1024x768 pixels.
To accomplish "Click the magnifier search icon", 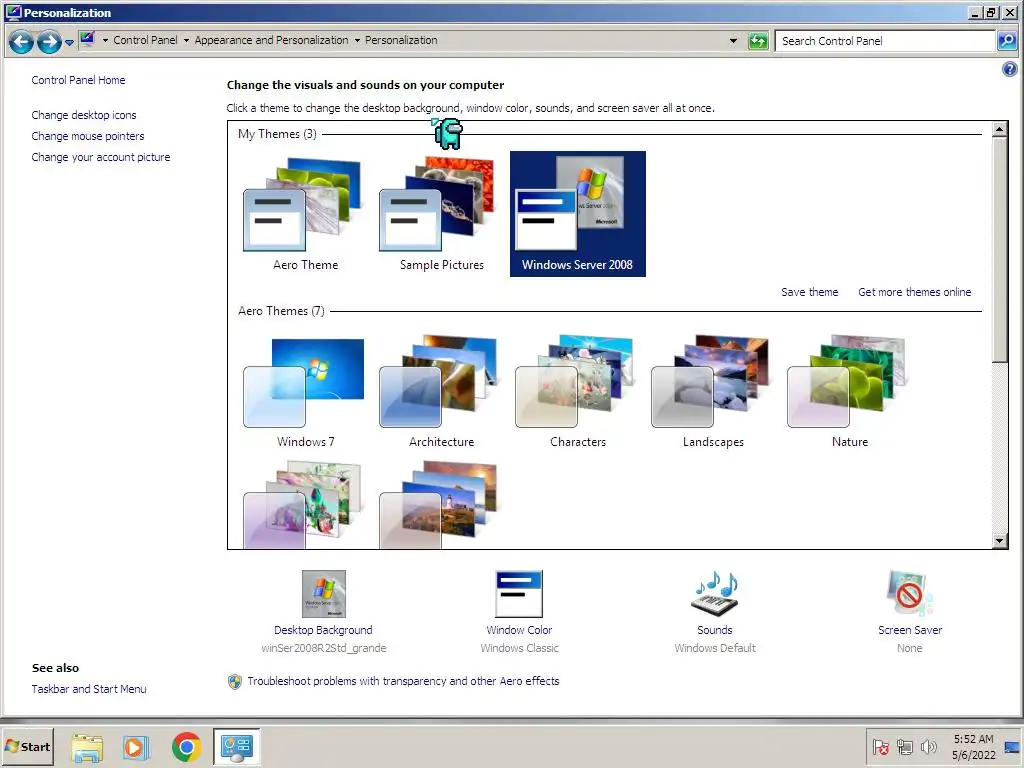I will click(1006, 41).
